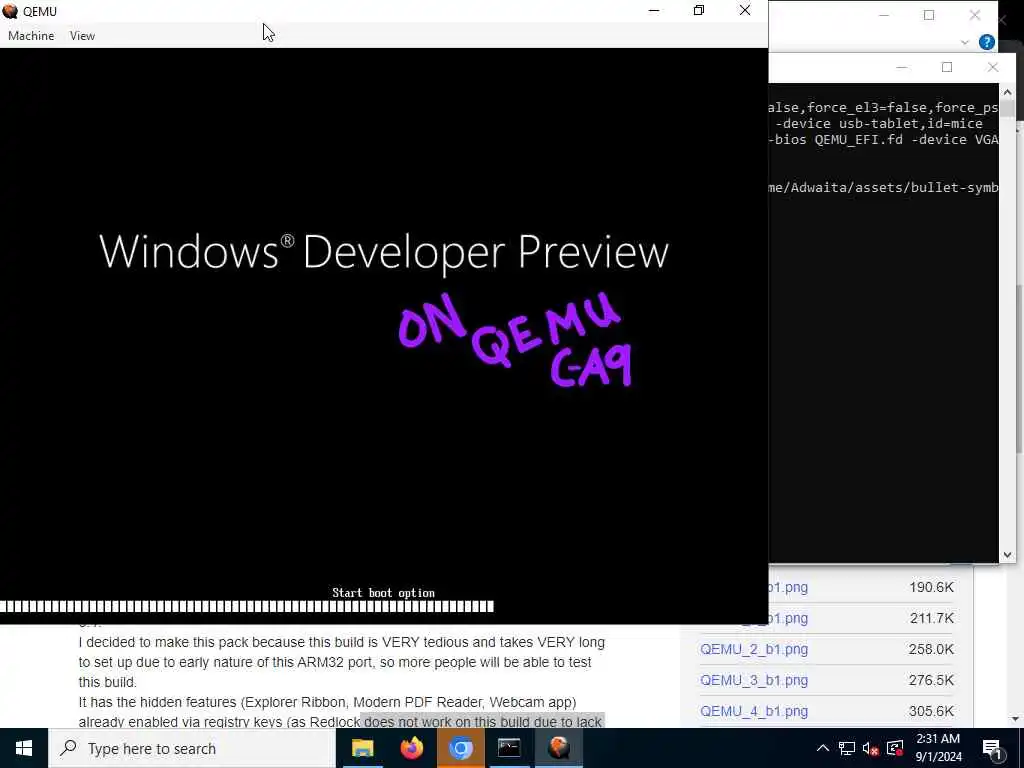Maximize the console window behind QEMU
Image resolution: width=1024 pixels, height=768 pixels.
pos(947,67)
